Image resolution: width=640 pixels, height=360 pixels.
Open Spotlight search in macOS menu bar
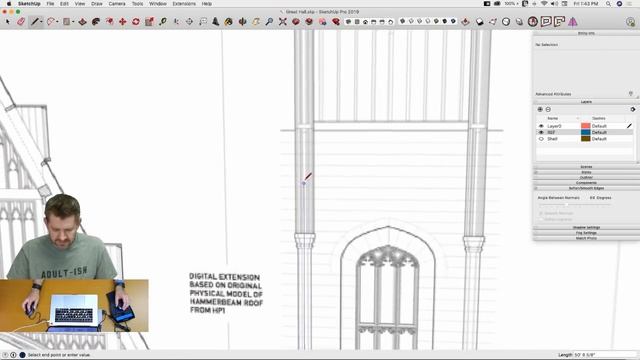click(608, 4)
